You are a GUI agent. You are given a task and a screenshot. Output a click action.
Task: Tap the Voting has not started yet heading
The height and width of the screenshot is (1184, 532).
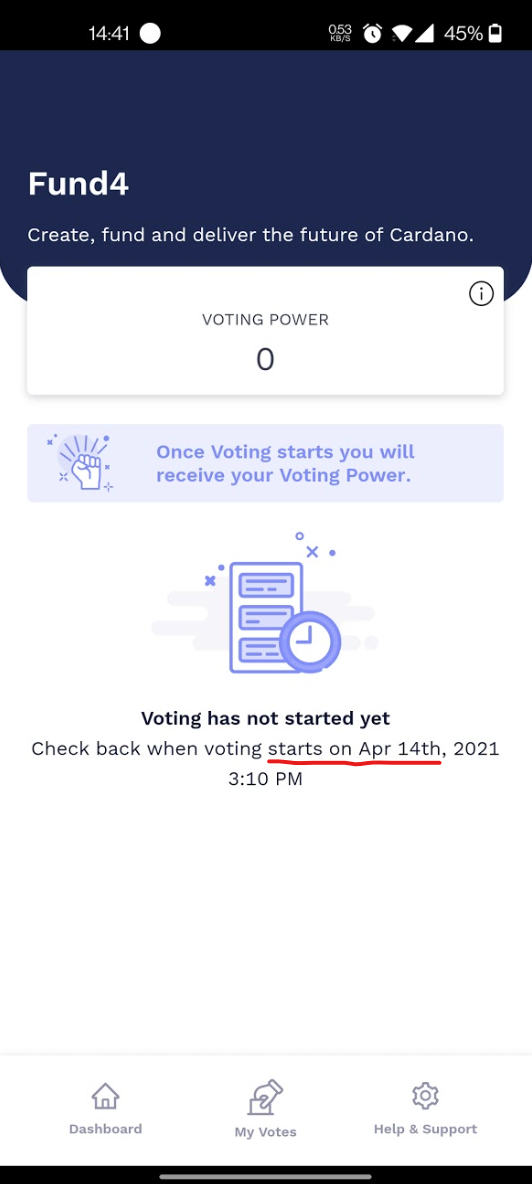(266, 718)
